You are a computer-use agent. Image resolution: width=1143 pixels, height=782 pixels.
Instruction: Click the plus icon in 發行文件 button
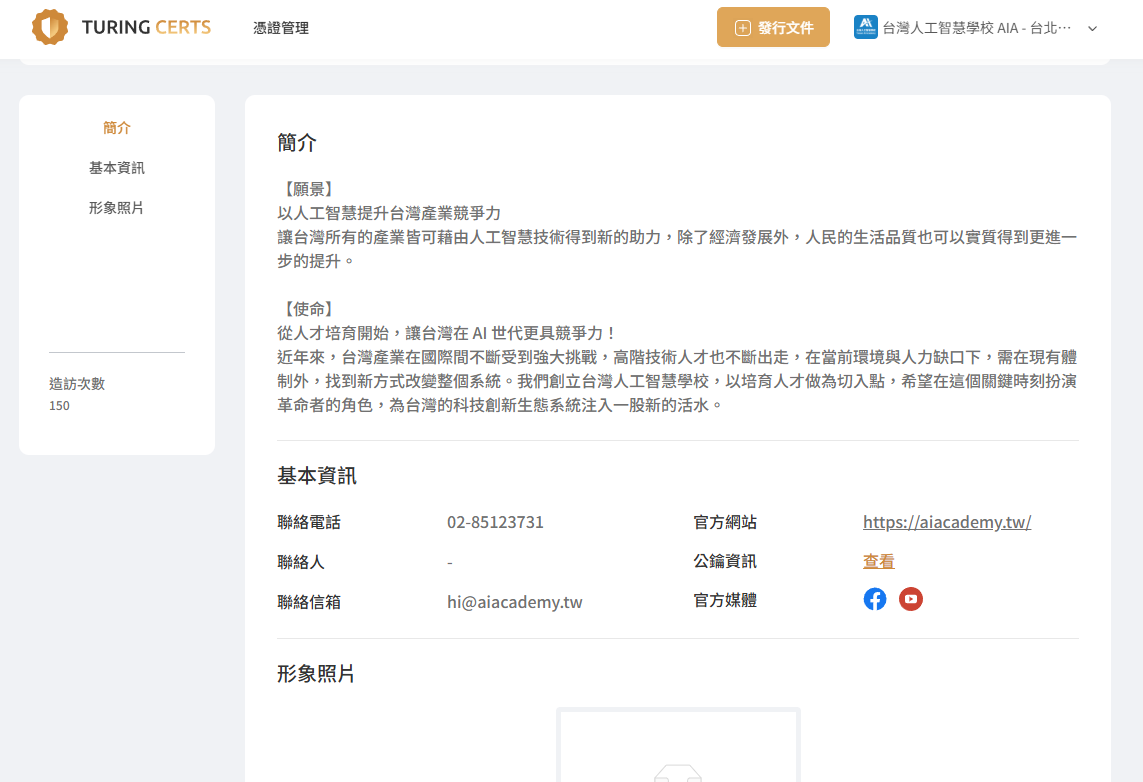point(742,28)
